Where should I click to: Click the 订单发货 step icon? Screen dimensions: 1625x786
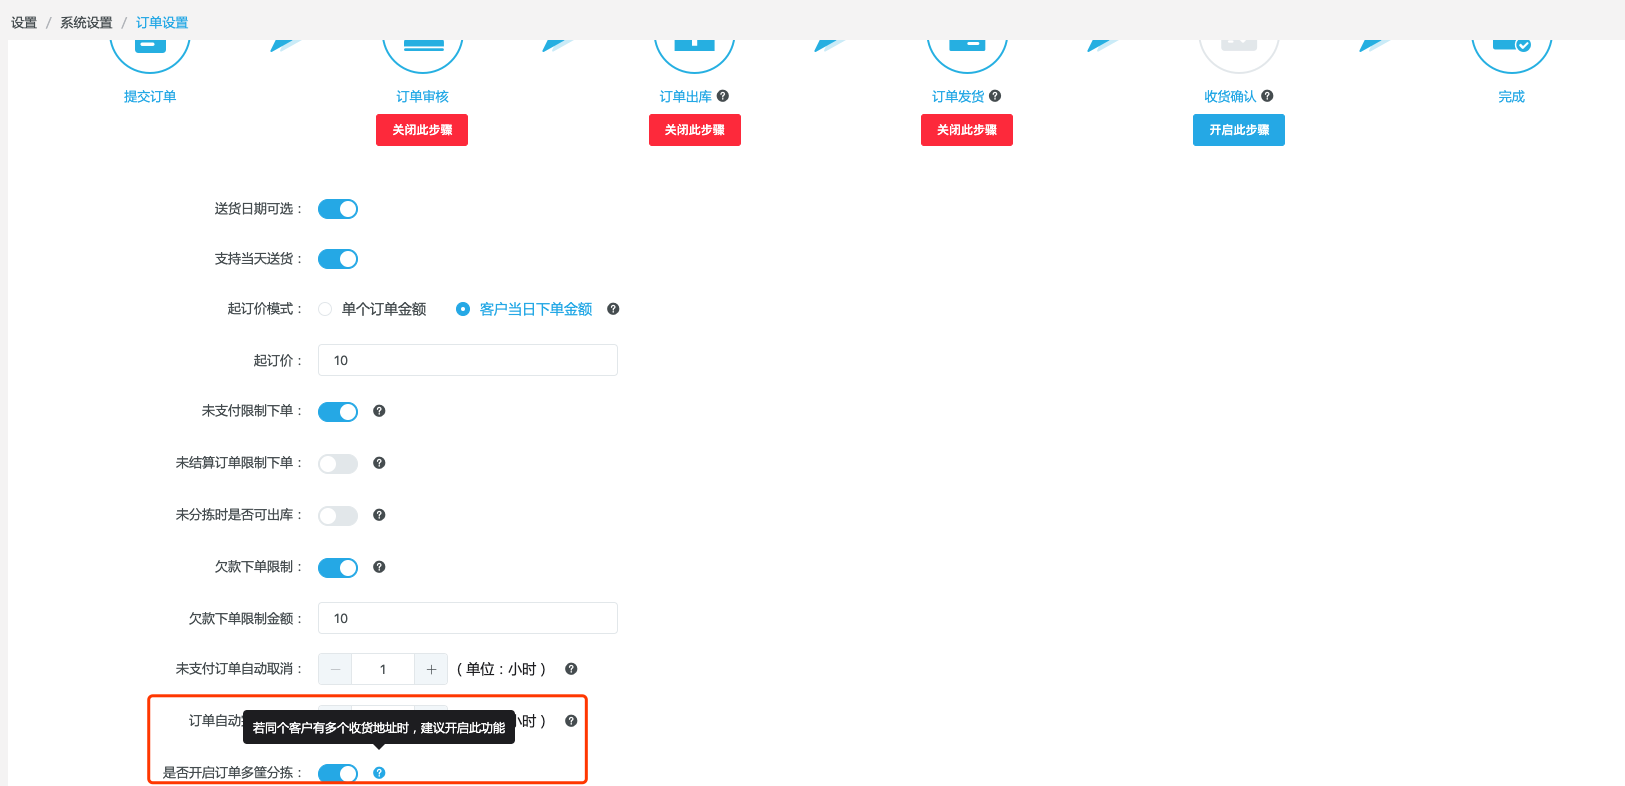click(x=967, y=56)
